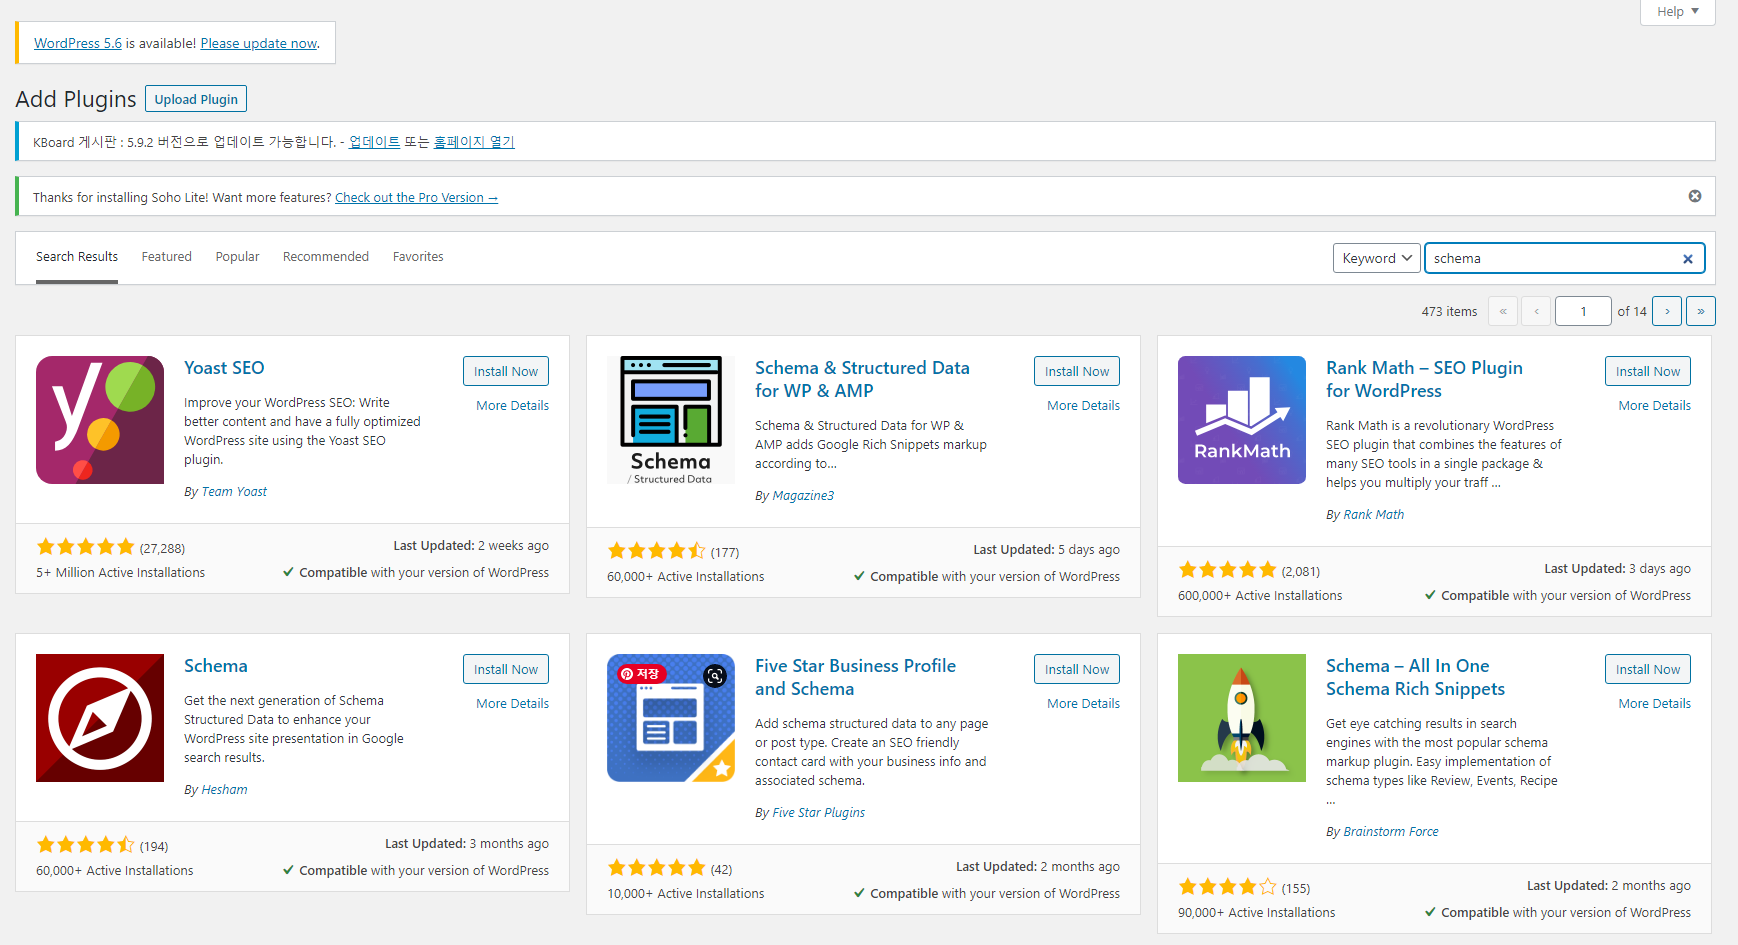This screenshot has width=1738, height=945.
Task: Open Check out the Pro Version link
Action: point(416,198)
